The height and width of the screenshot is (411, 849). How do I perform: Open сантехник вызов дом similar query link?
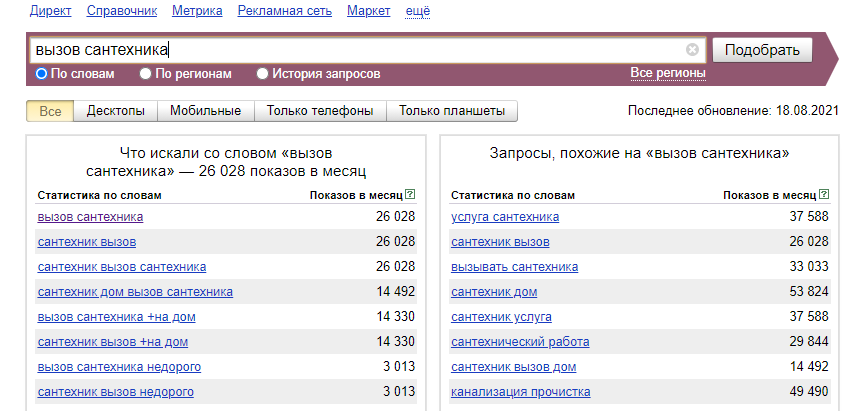[x=513, y=367]
